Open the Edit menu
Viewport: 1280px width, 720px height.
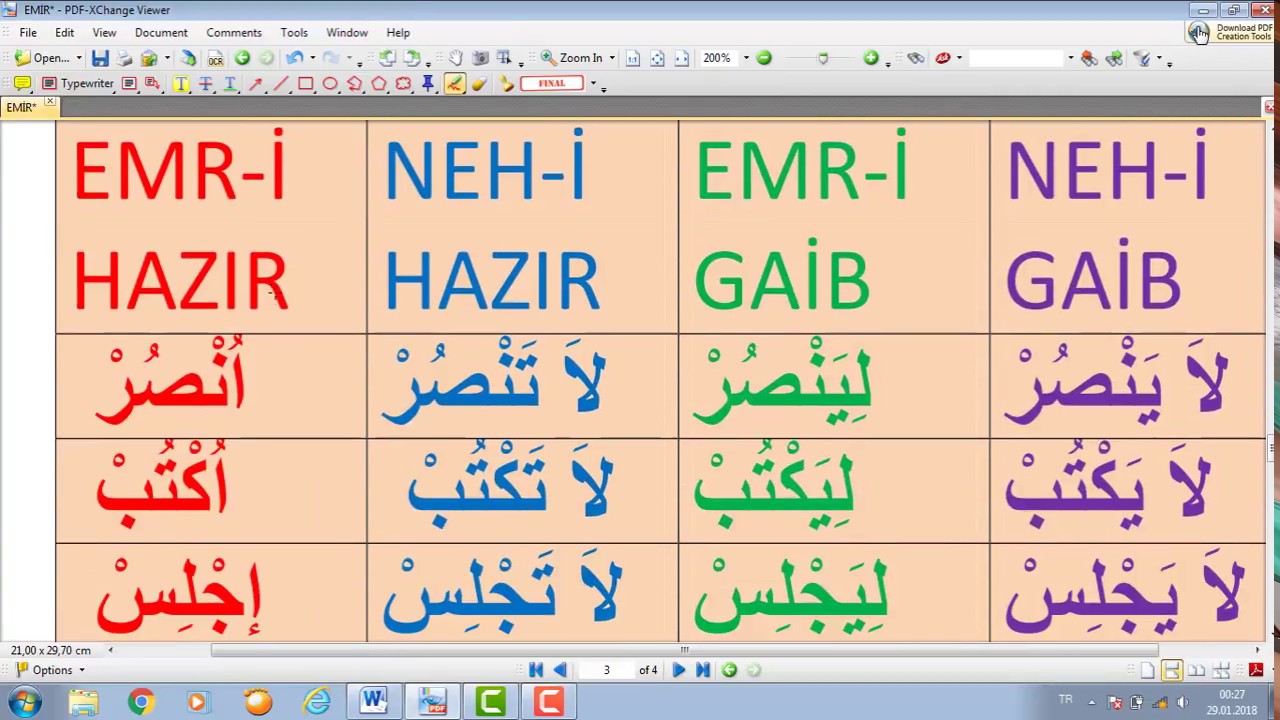[64, 32]
